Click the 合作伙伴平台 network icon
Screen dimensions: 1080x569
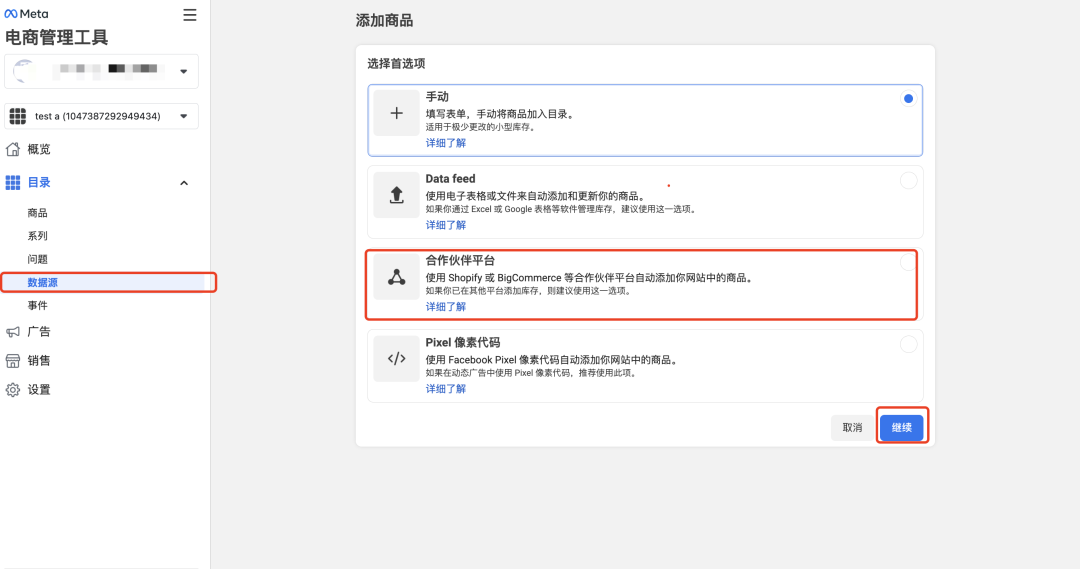click(396, 277)
